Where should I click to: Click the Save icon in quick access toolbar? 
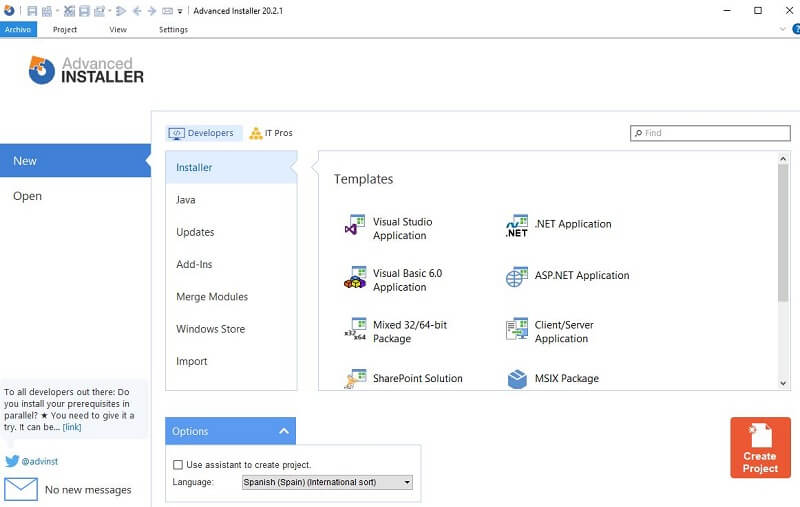(x=32, y=11)
